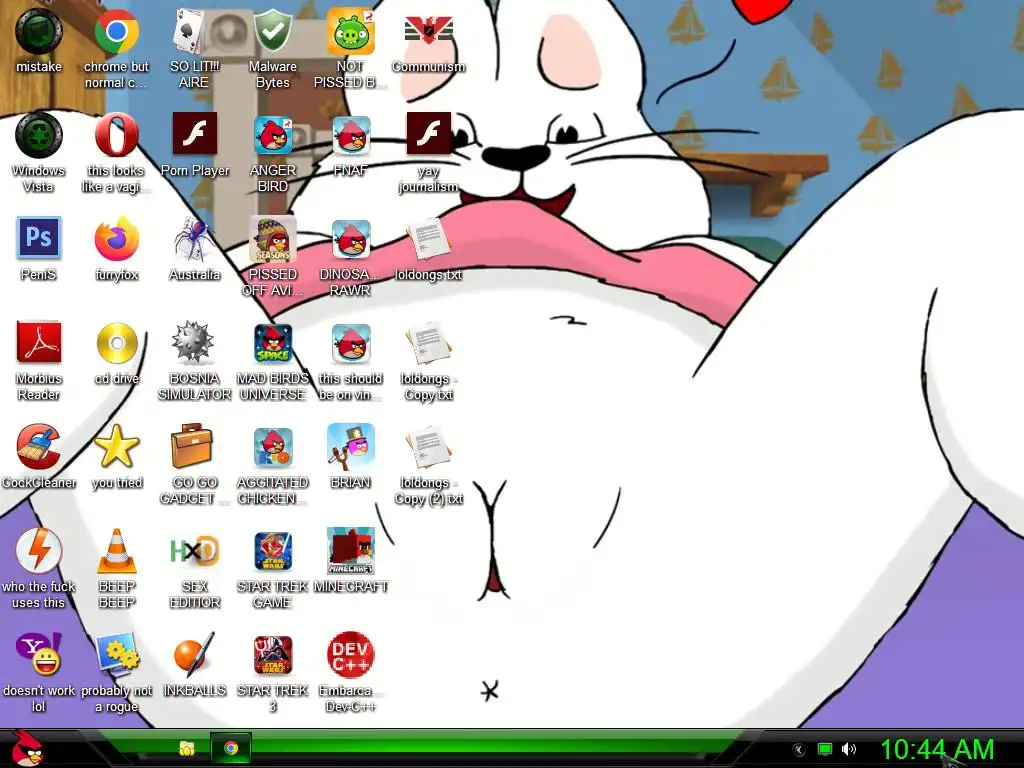Select the 'chrome but normal c...' Chrome shortcut
1024x768 pixels.
(x=116, y=31)
